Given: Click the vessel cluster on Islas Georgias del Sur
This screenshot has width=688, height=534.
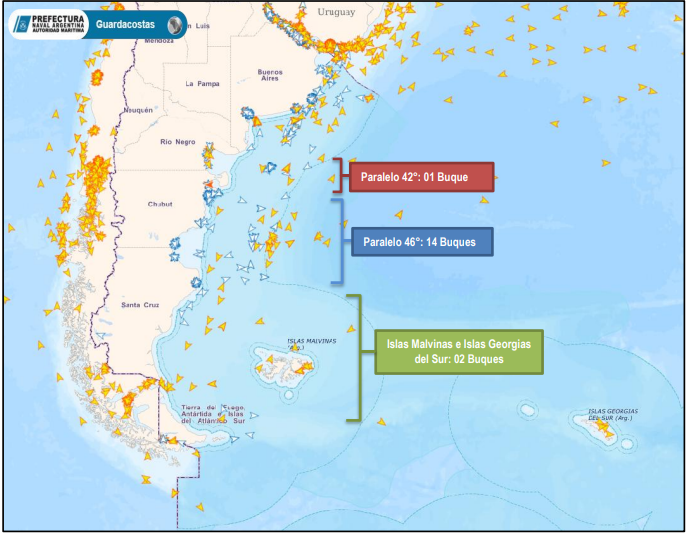Looking at the screenshot, I should [606, 429].
